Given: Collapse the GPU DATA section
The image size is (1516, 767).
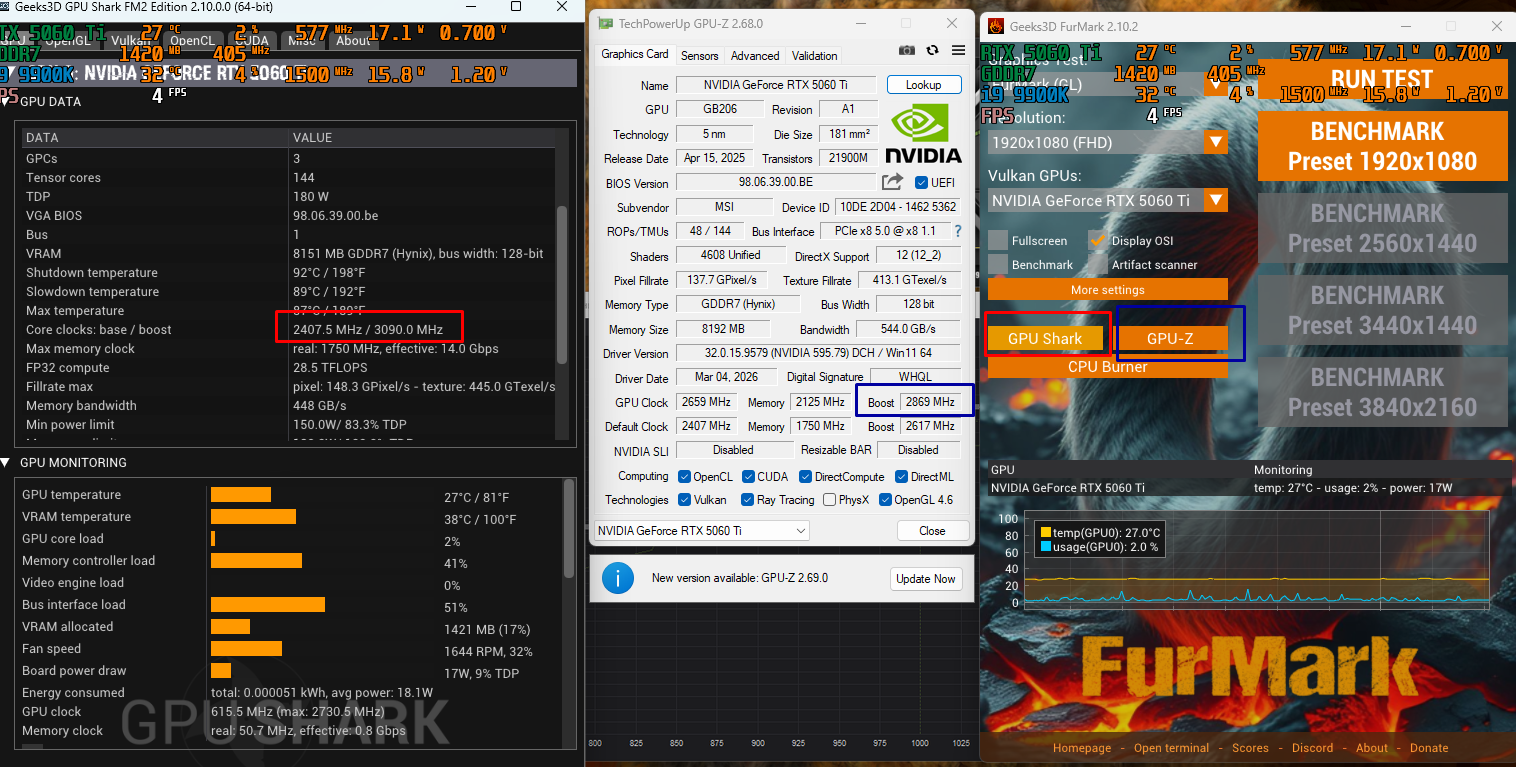Looking at the screenshot, I should 7,101.
